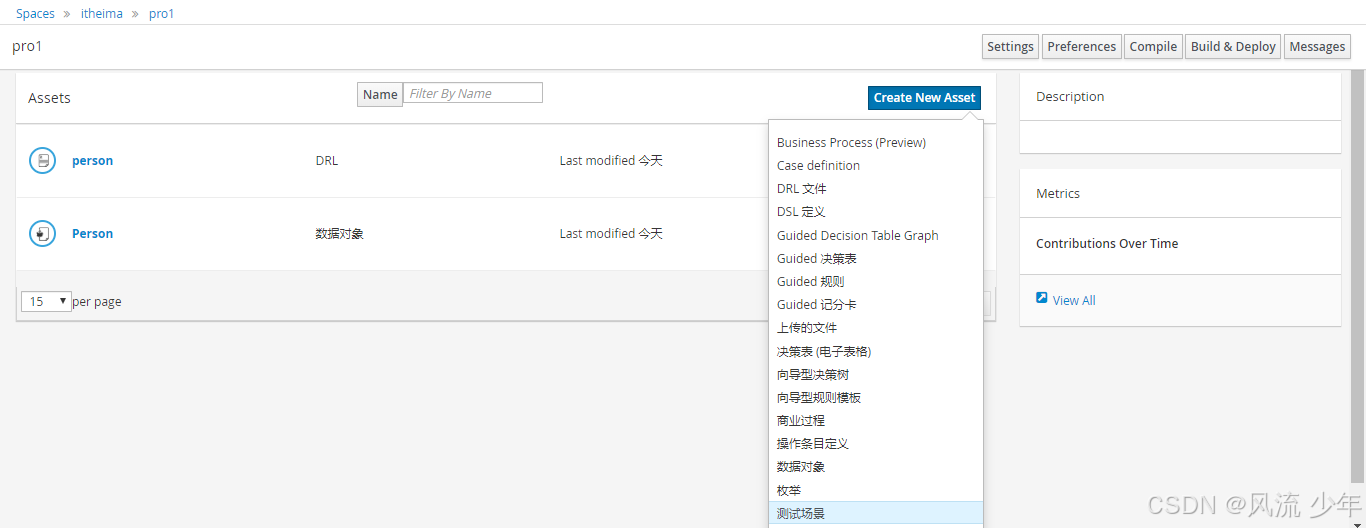Image resolution: width=1366 pixels, height=528 pixels.
Task: Click the Description panel heading
Action: [x=1070, y=96]
